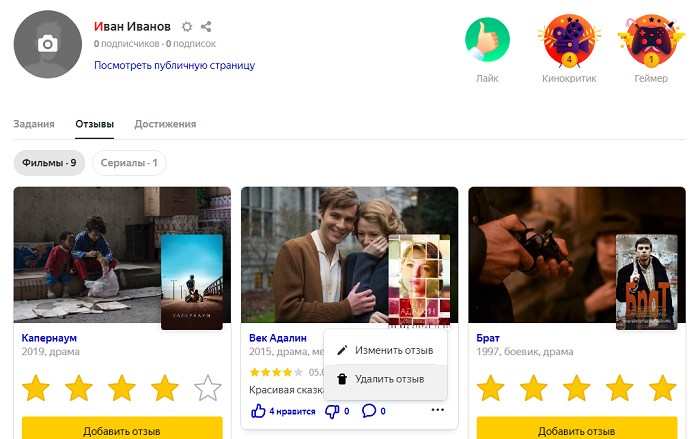Click the three-dots menu on Век Адалин
The height and width of the screenshot is (439, 700).
pos(438,410)
